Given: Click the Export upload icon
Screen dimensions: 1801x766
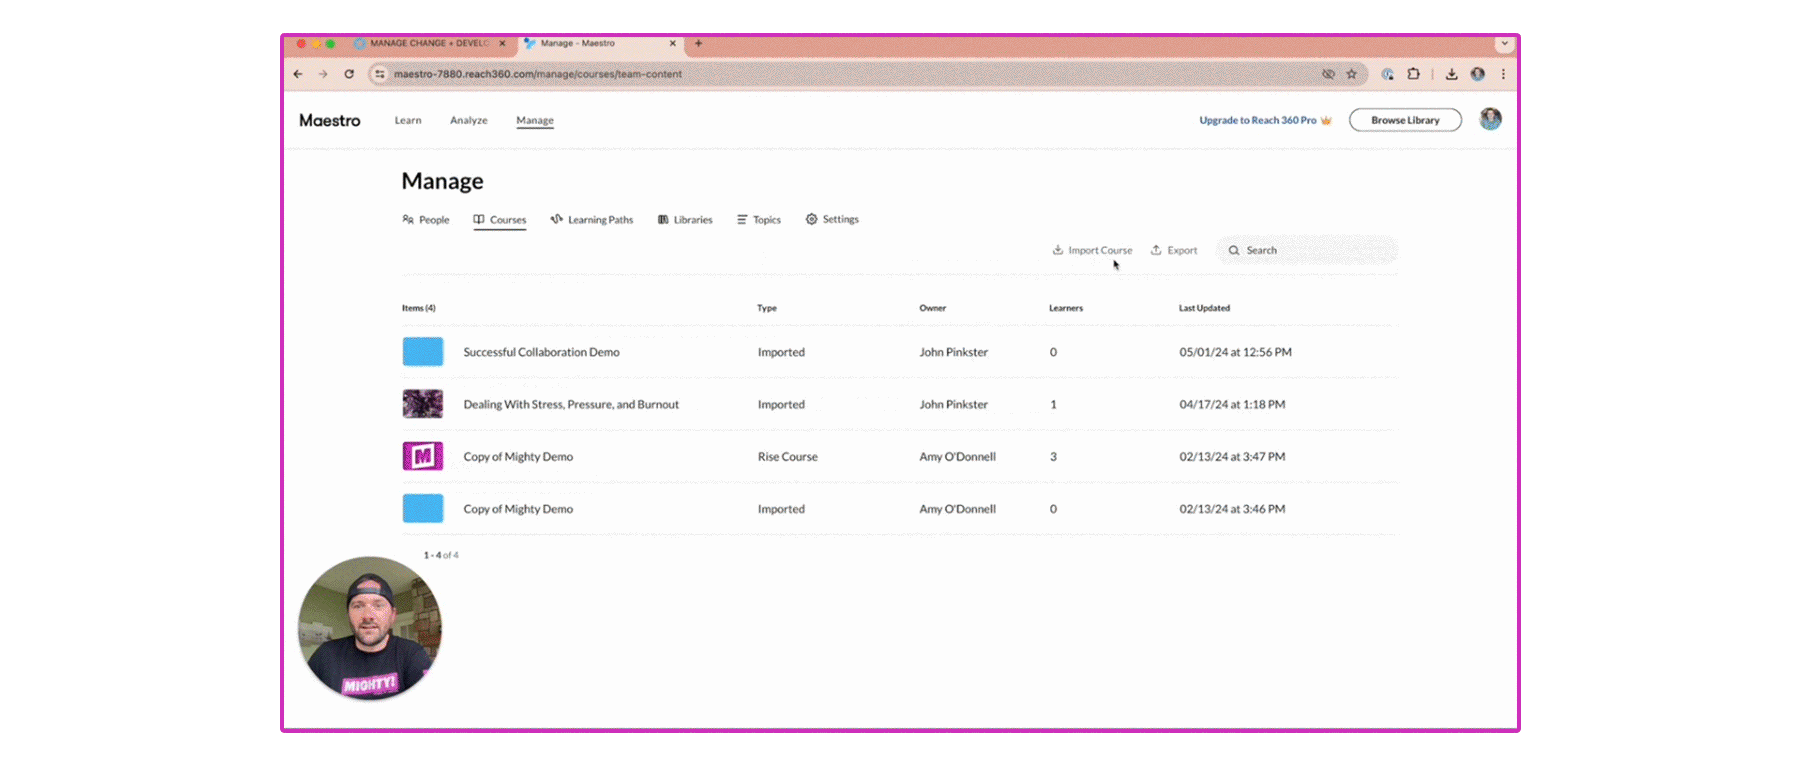Looking at the screenshot, I should click(x=1156, y=250).
